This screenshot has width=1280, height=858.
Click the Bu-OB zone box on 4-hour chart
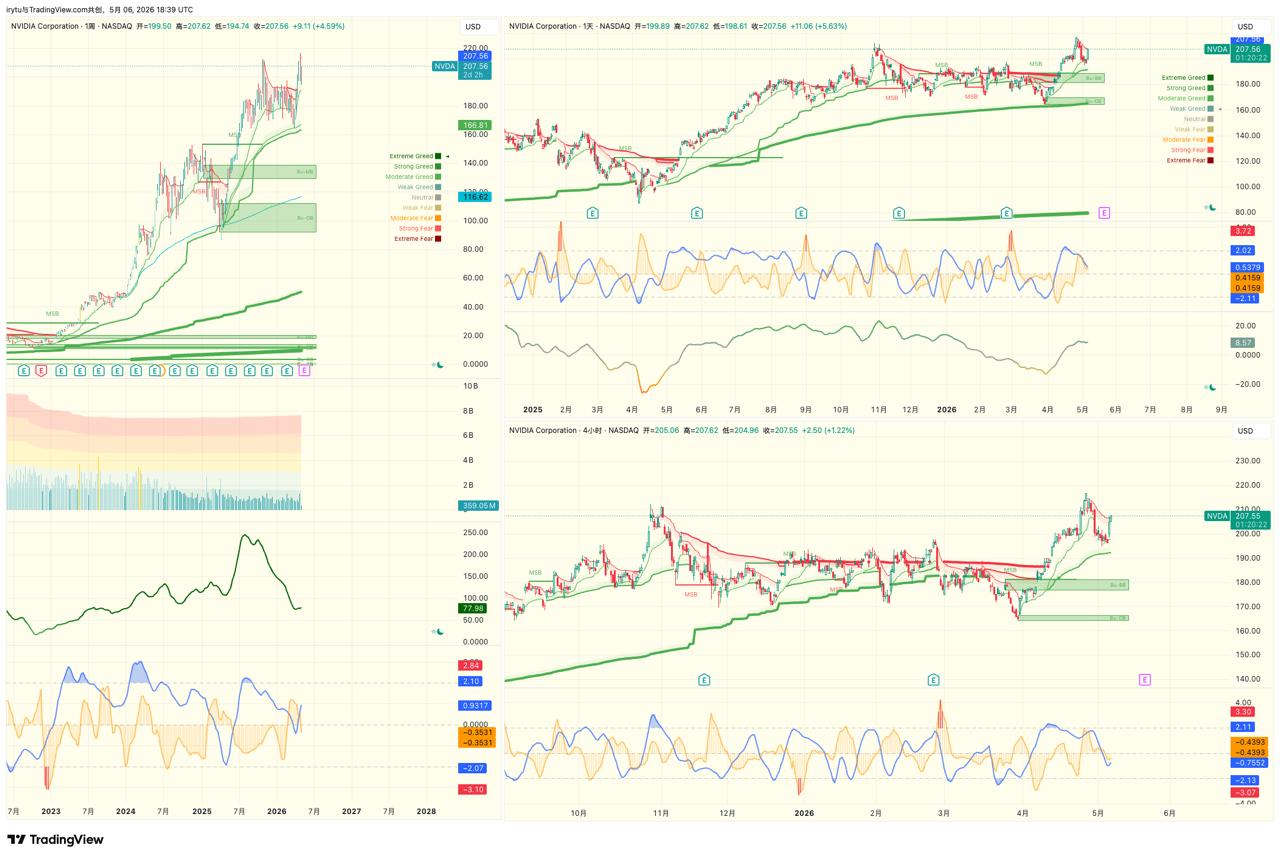click(1074, 618)
